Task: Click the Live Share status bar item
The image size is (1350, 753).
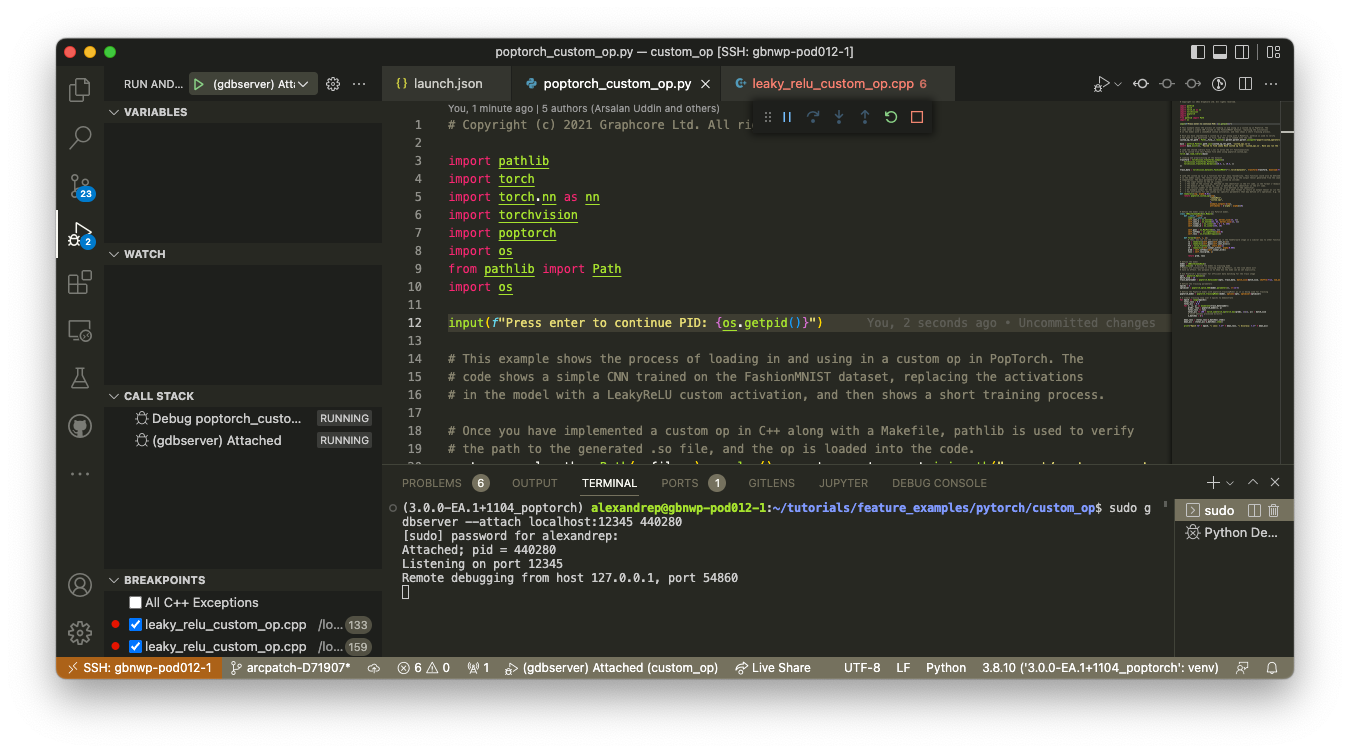Action: [x=773, y=667]
